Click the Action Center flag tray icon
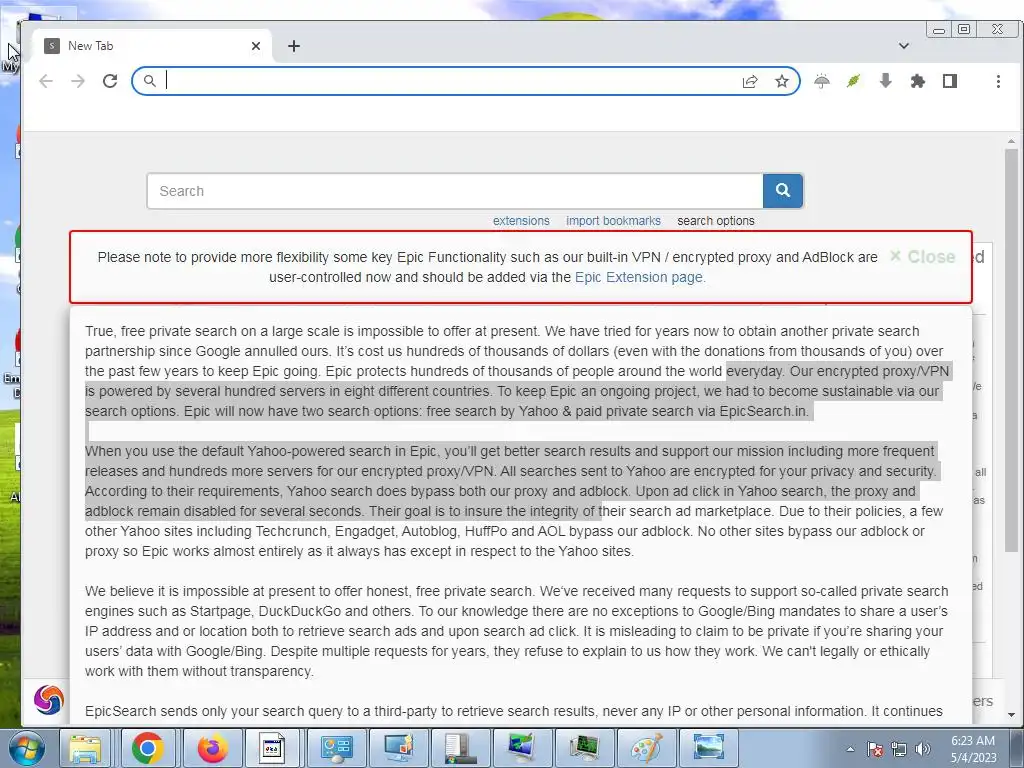The width and height of the screenshot is (1024, 768). click(x=875, y=749)
